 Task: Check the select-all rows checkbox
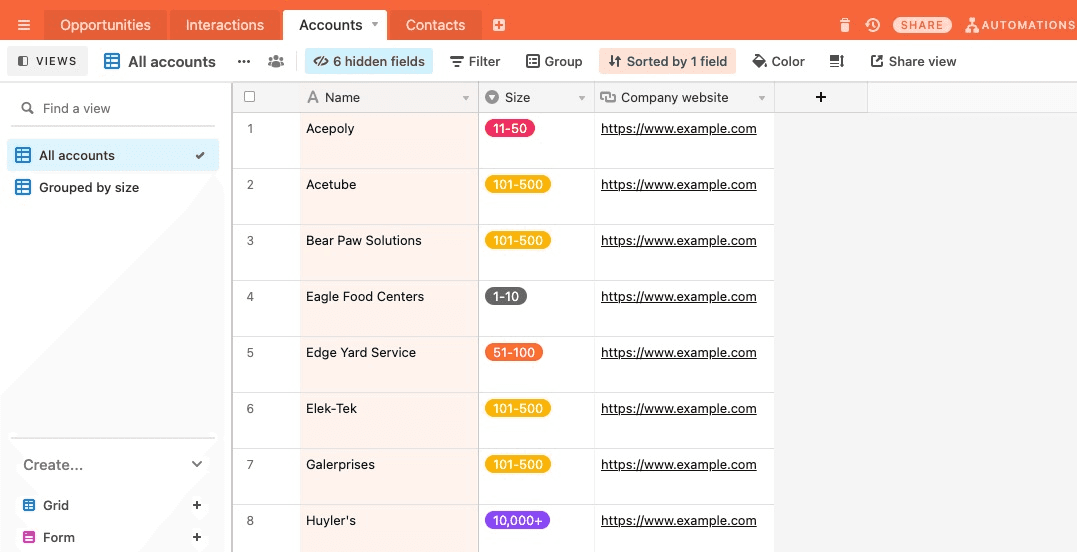pyautogui.click(x=249, y=97)
